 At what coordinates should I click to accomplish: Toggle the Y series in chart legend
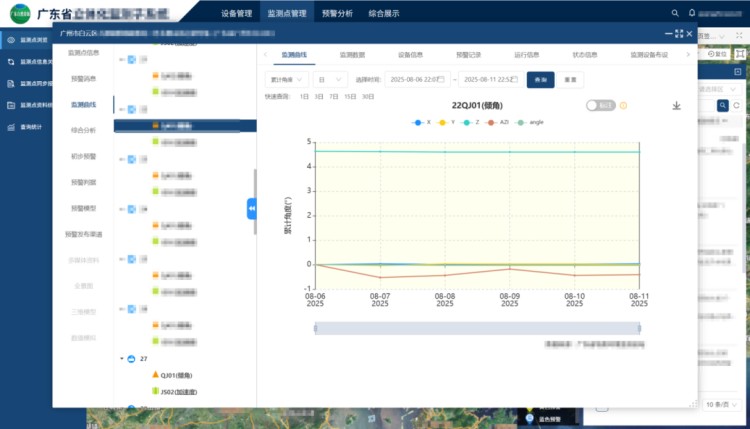click(446, 122)
